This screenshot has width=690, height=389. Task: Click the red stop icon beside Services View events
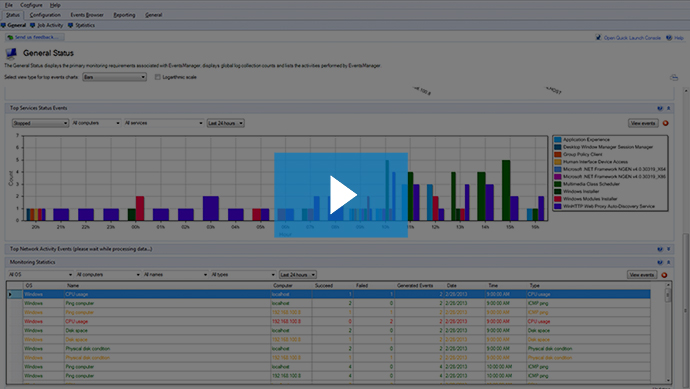(665, 123)
